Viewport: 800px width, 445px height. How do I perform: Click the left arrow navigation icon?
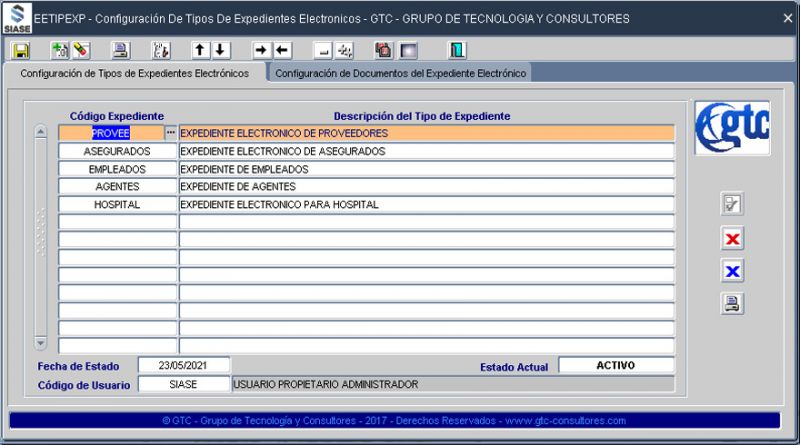click(283, 50)
